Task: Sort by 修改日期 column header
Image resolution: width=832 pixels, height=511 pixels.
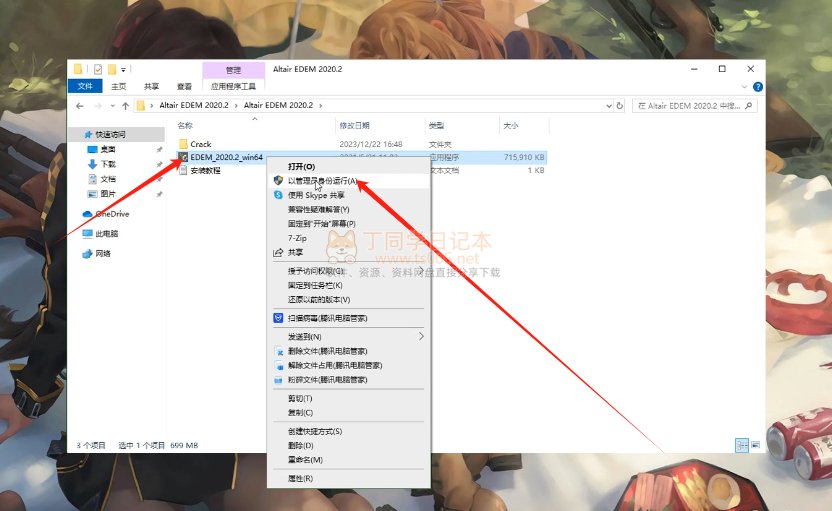Action: click(x=354, y=126)
